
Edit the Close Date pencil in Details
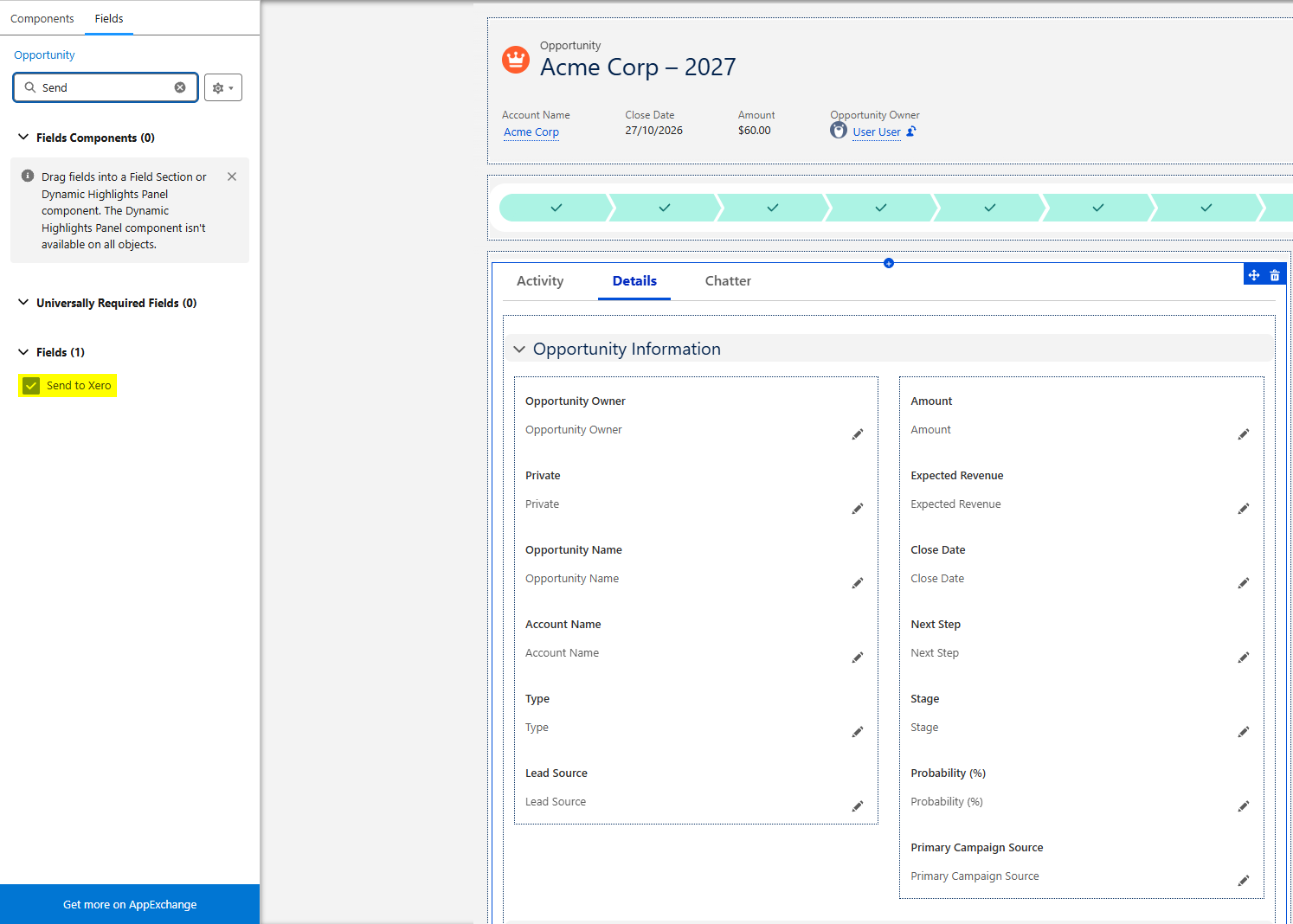point(1243,583)
